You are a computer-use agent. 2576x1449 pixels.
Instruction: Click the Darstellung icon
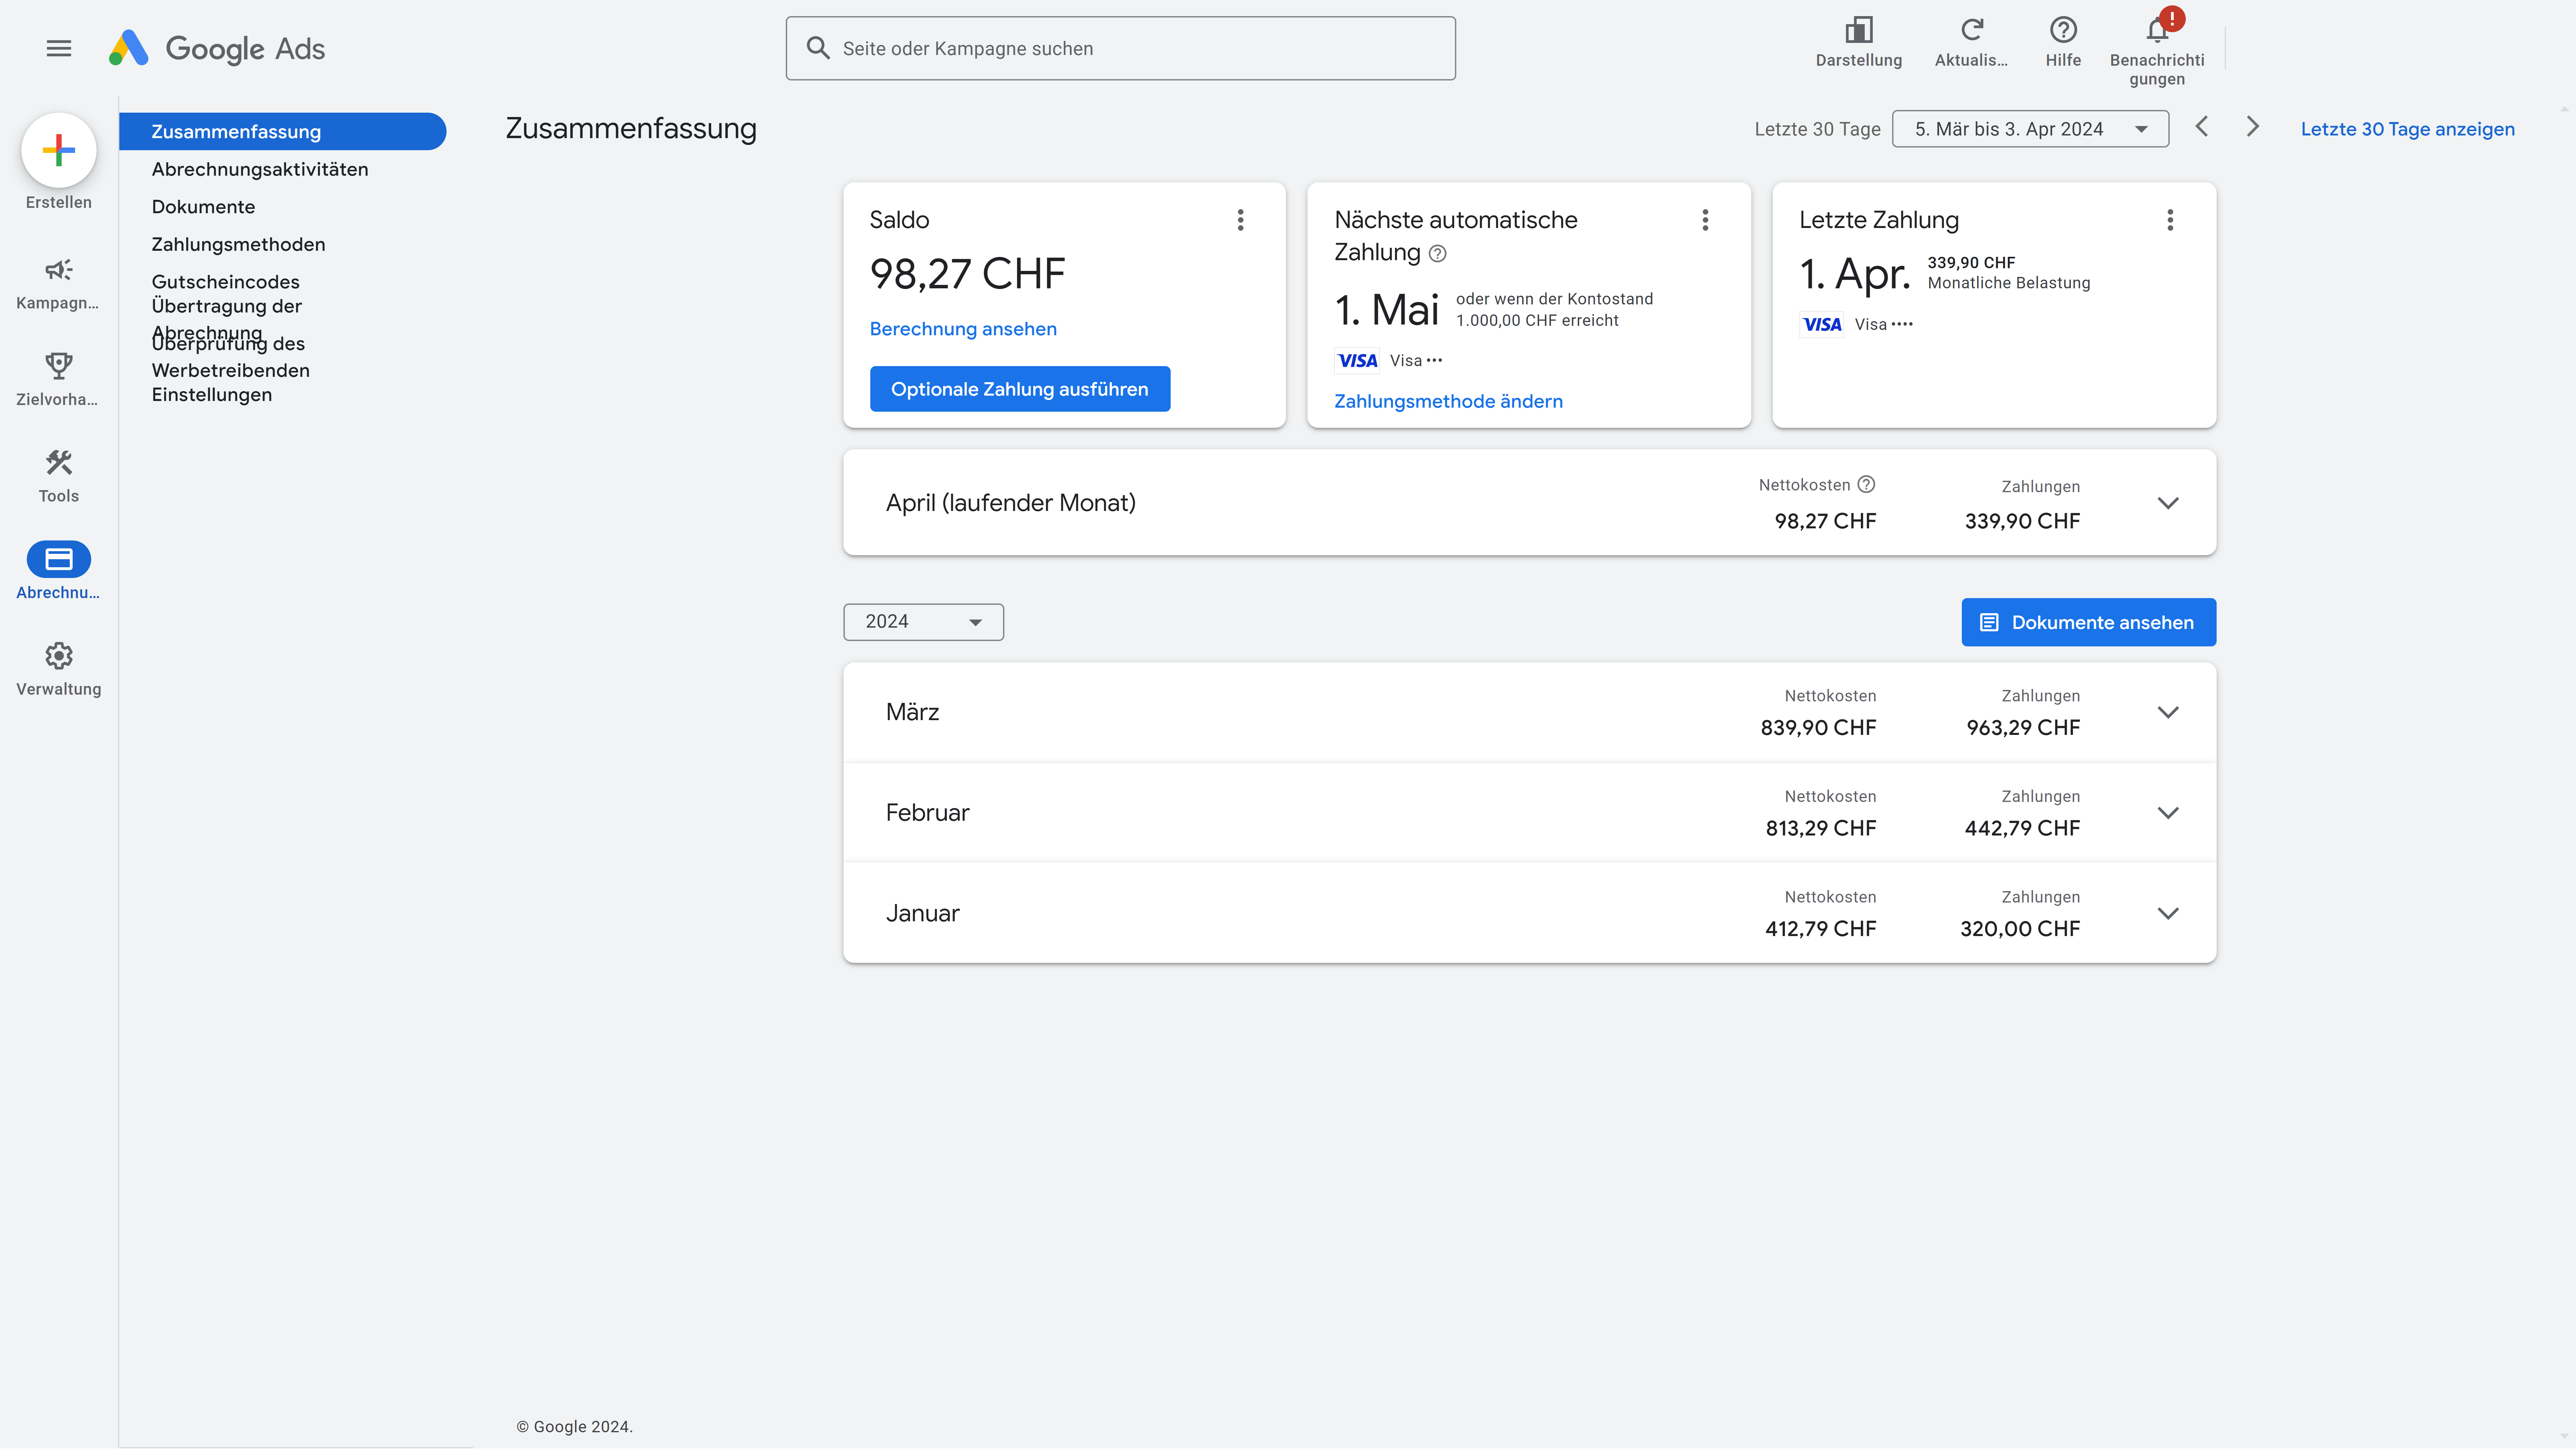point(1859,30)
